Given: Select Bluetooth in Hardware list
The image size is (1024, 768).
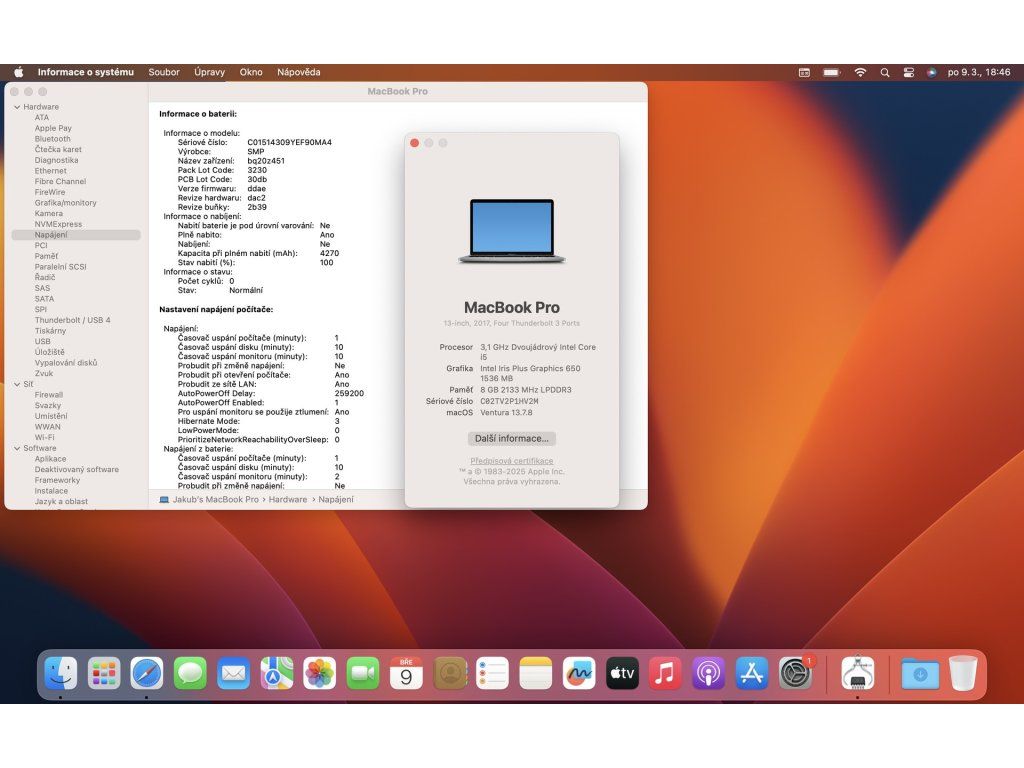Looking at the screenshot, I should (x=53, y=139).
